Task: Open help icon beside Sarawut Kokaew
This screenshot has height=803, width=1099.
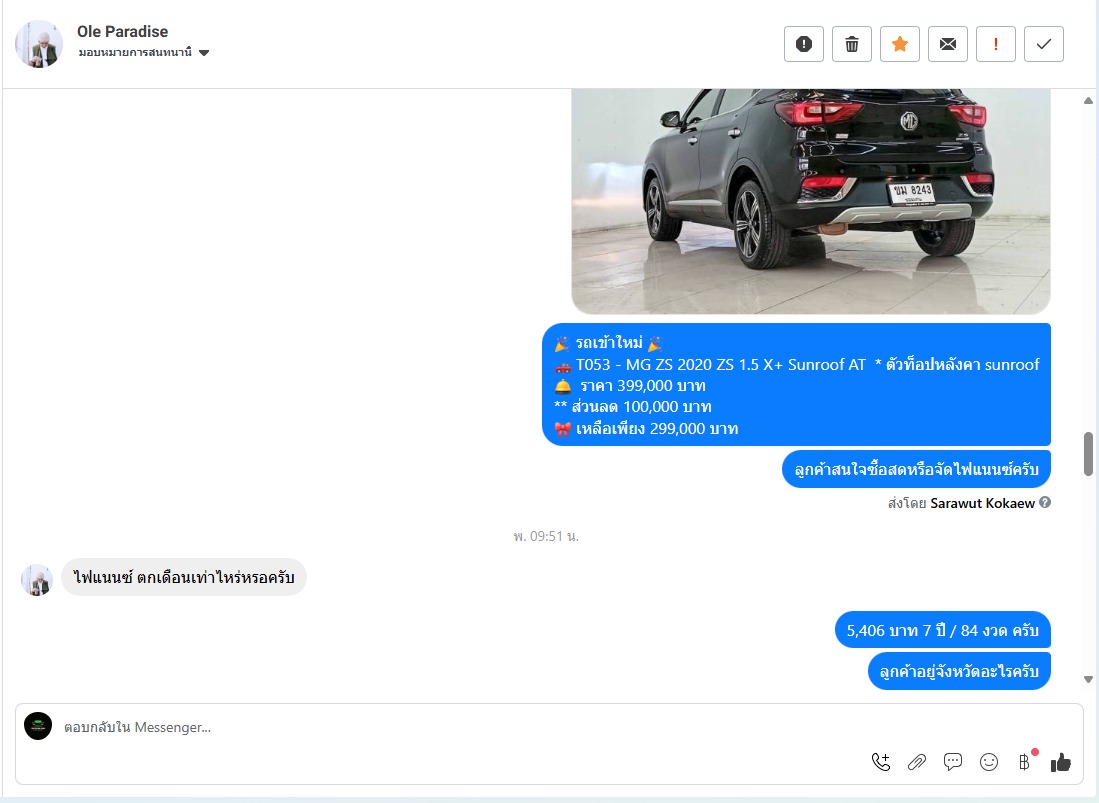Action: (1044, 502)
